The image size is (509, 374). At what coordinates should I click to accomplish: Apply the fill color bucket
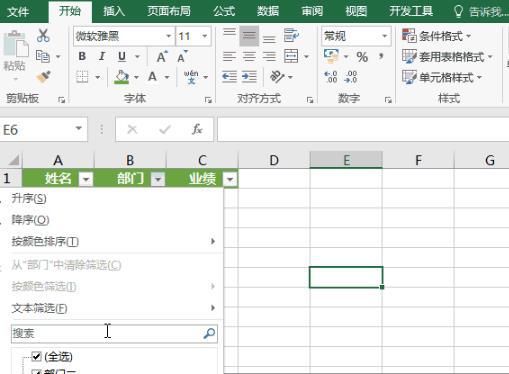(x=122, y=77)
